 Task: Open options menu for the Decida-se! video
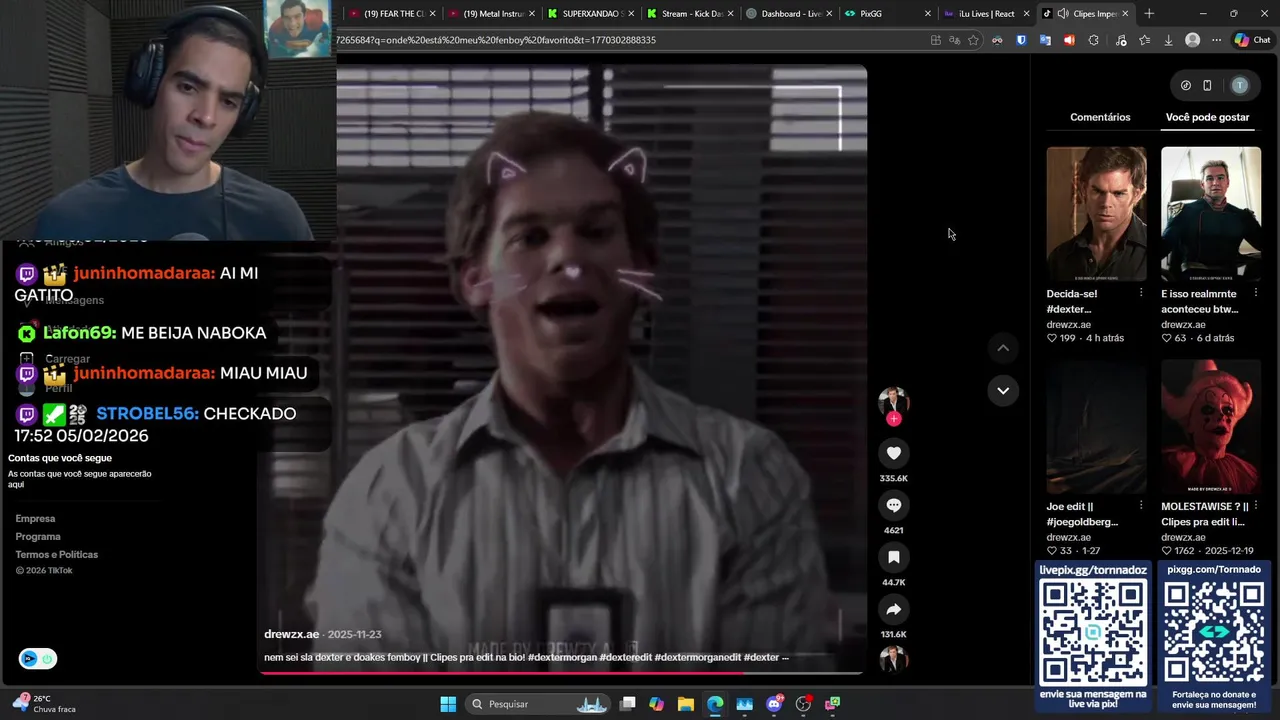click(x=1141, y=293)
